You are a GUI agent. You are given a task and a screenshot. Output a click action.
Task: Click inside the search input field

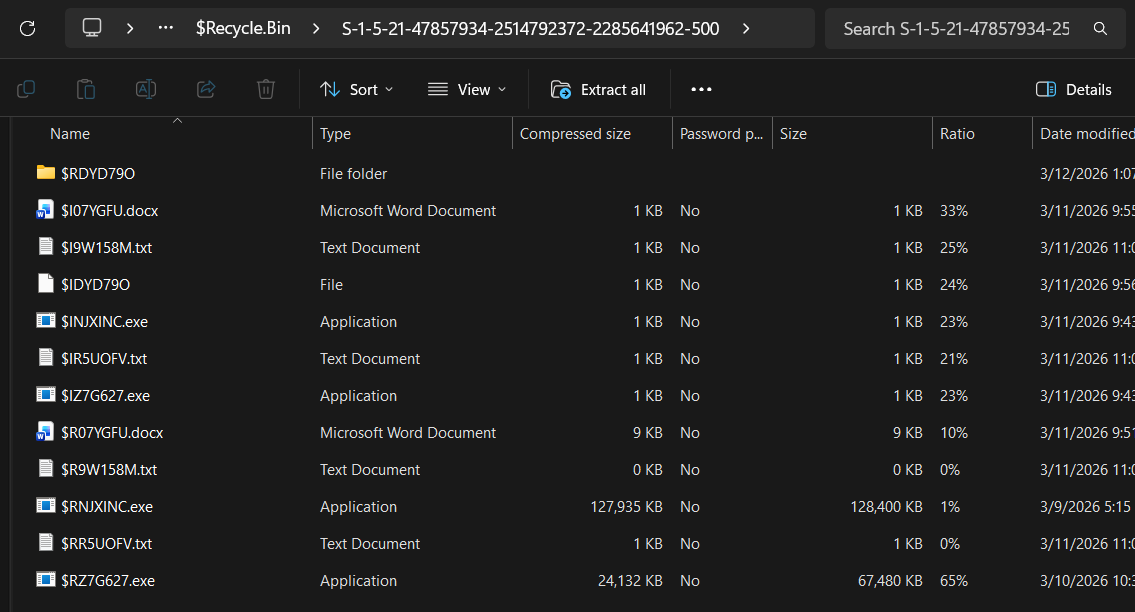955,29
